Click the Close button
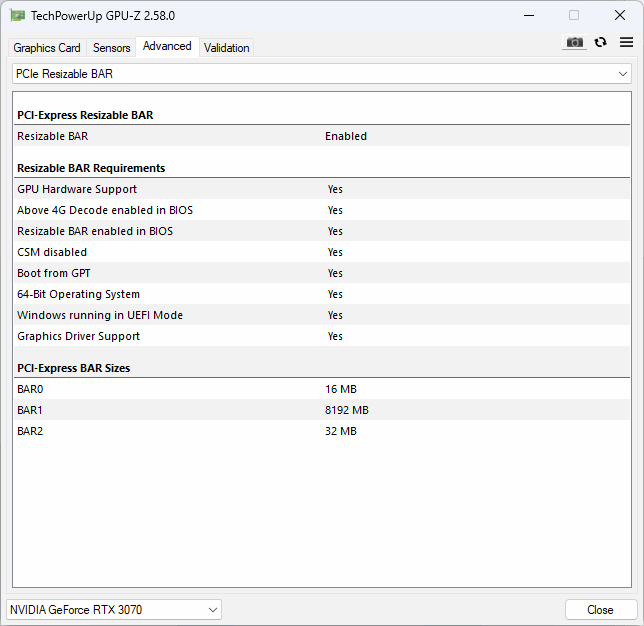 600,610
